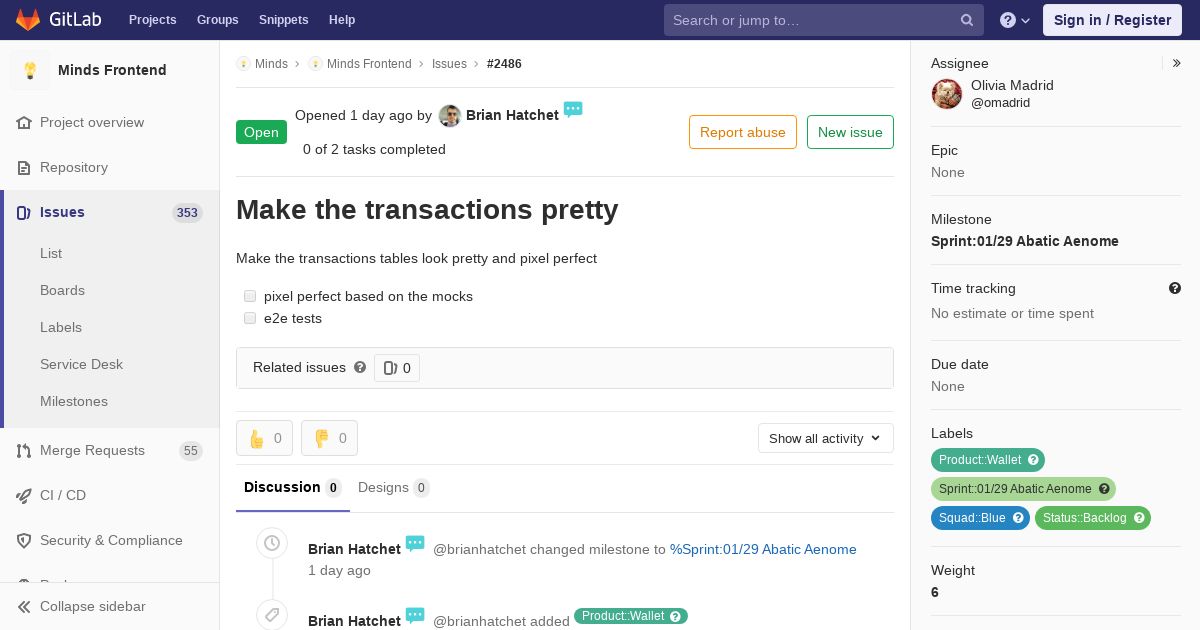
Task: Click Olivia Madrid's assignee avatar
Action: [x=947, y=94]
